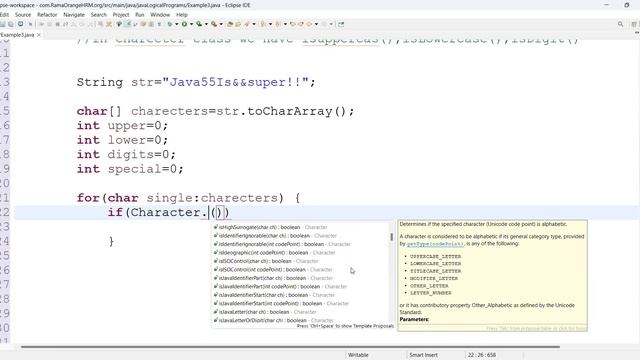Open the Project menu
Viewport: 640px width, 360px height.
(x=121, y=15)
